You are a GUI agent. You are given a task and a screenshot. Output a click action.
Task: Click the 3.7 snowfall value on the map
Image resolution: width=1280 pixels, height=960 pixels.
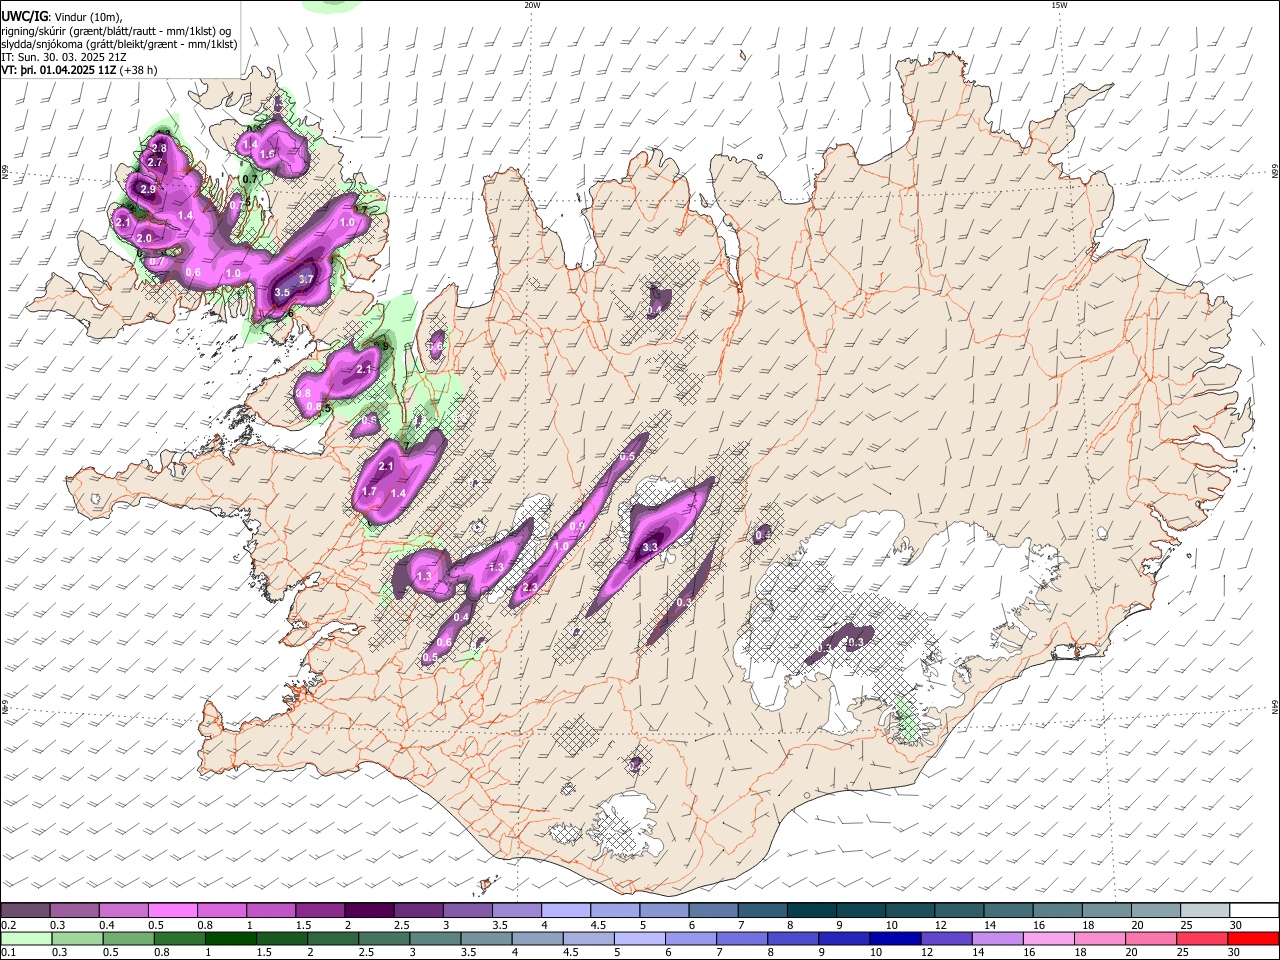[x=307, y=279]
